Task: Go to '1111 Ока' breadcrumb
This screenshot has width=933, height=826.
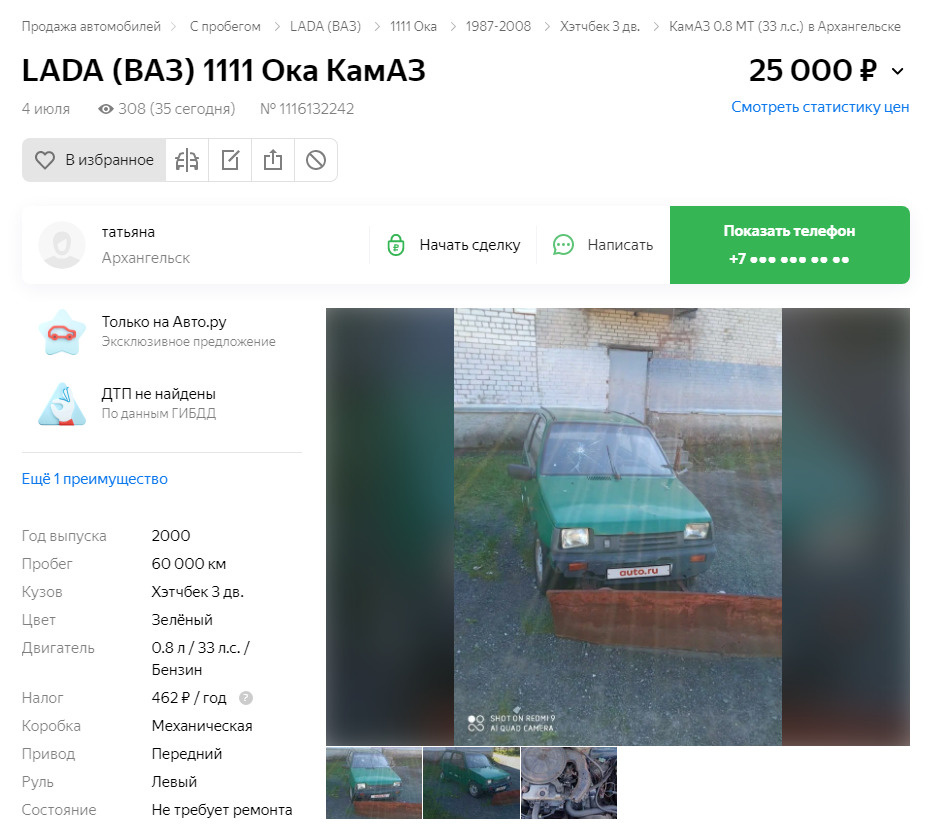Action: pyautogui.click(x=414, y=27)
